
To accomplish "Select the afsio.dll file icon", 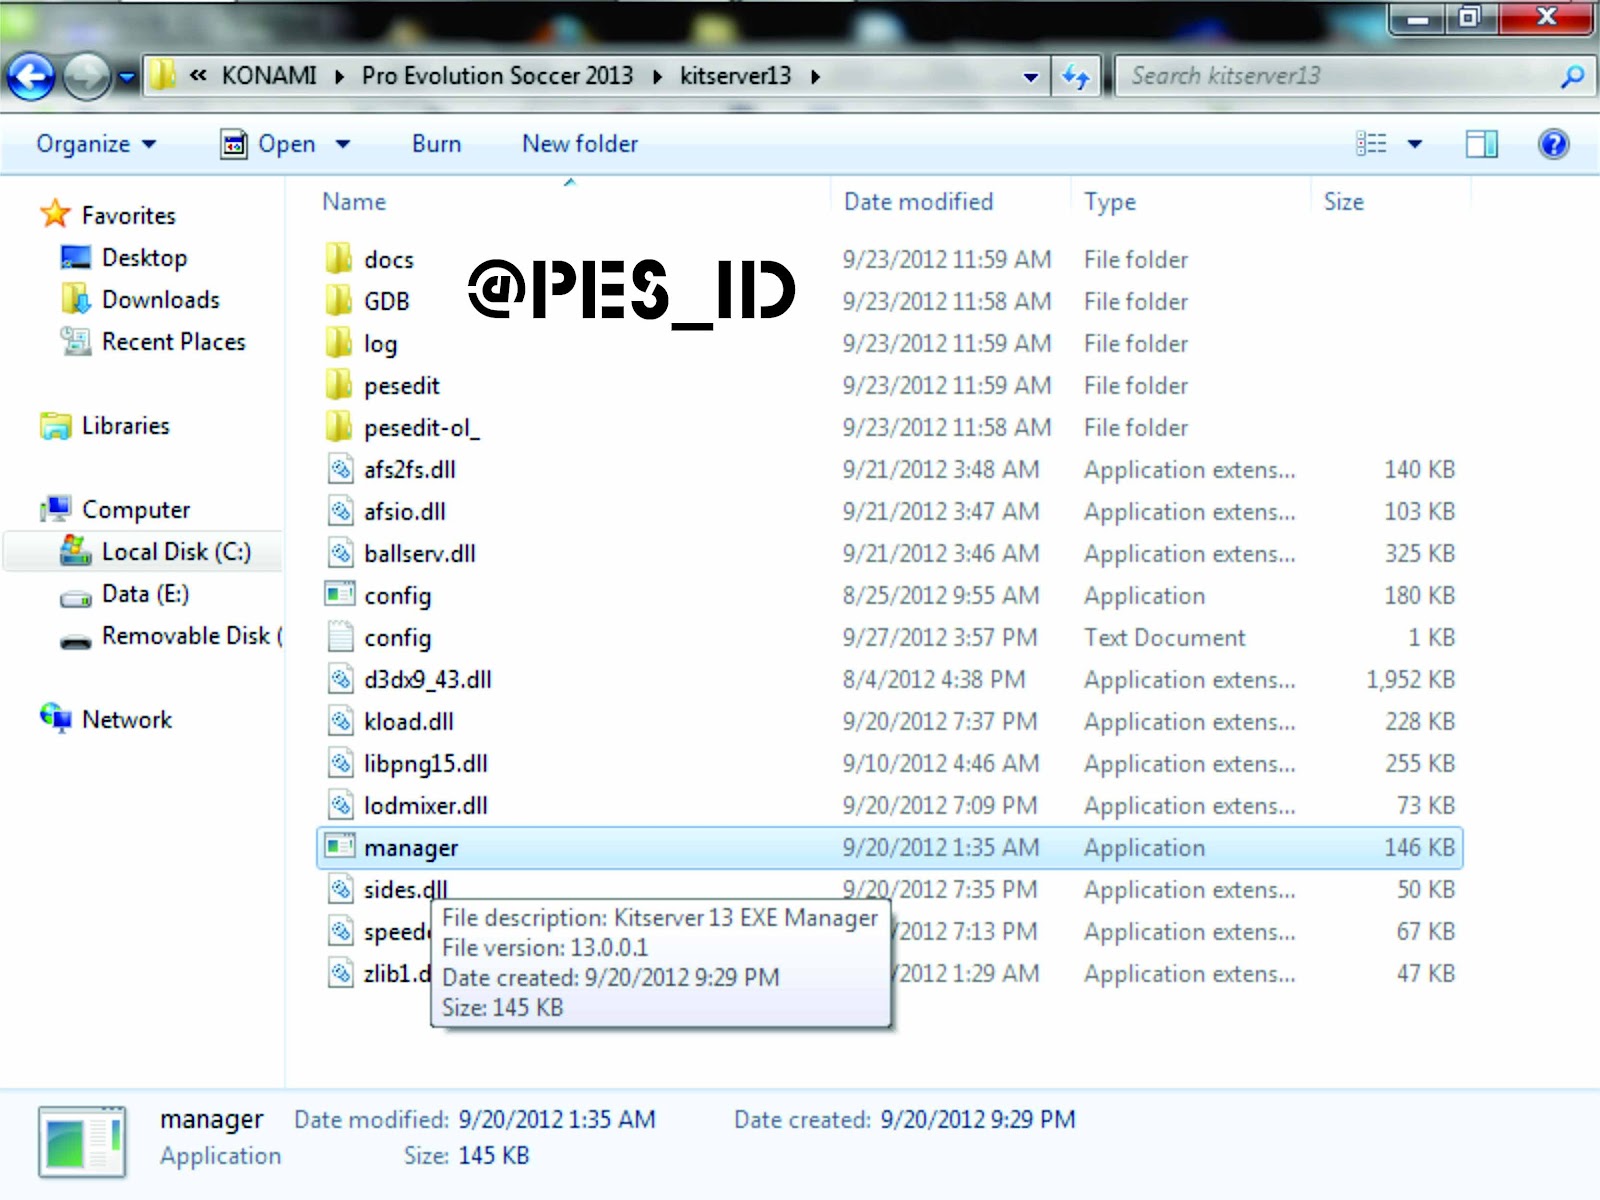I will 341,511.
